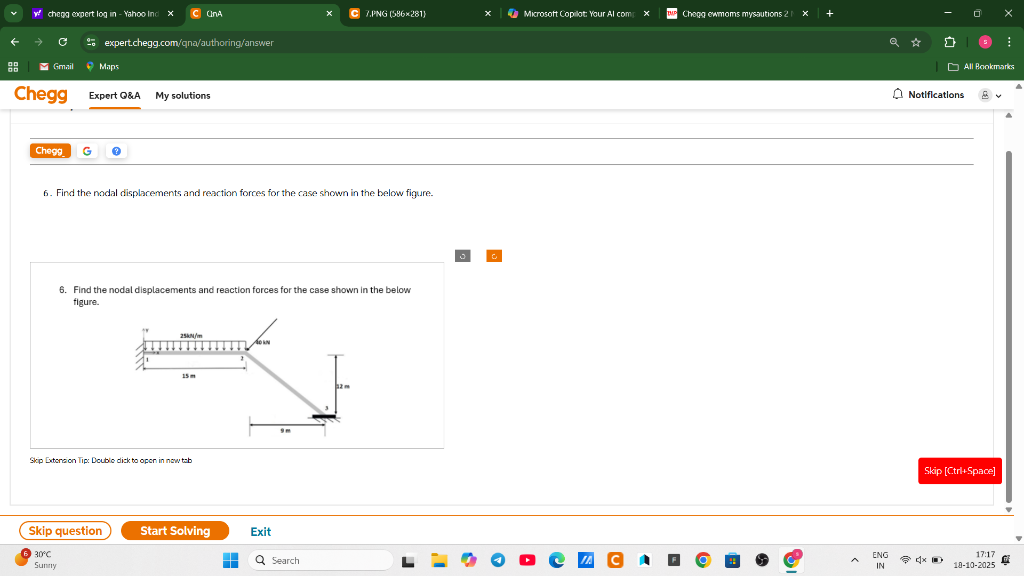Image resolution: width=1024 pixels, height=576 pixels.
Task: Open the Gmail bookmark
Action: point(56,67)
